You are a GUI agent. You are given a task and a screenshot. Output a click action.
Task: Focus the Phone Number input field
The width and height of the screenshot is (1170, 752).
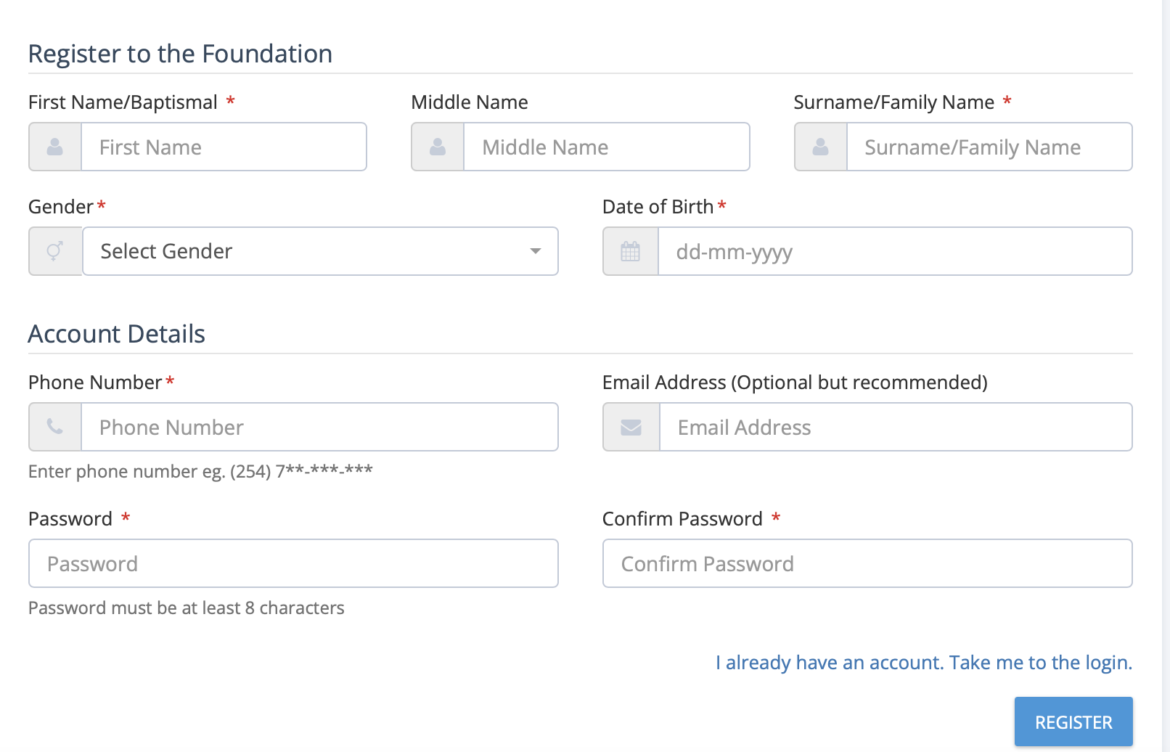[319, 427]
